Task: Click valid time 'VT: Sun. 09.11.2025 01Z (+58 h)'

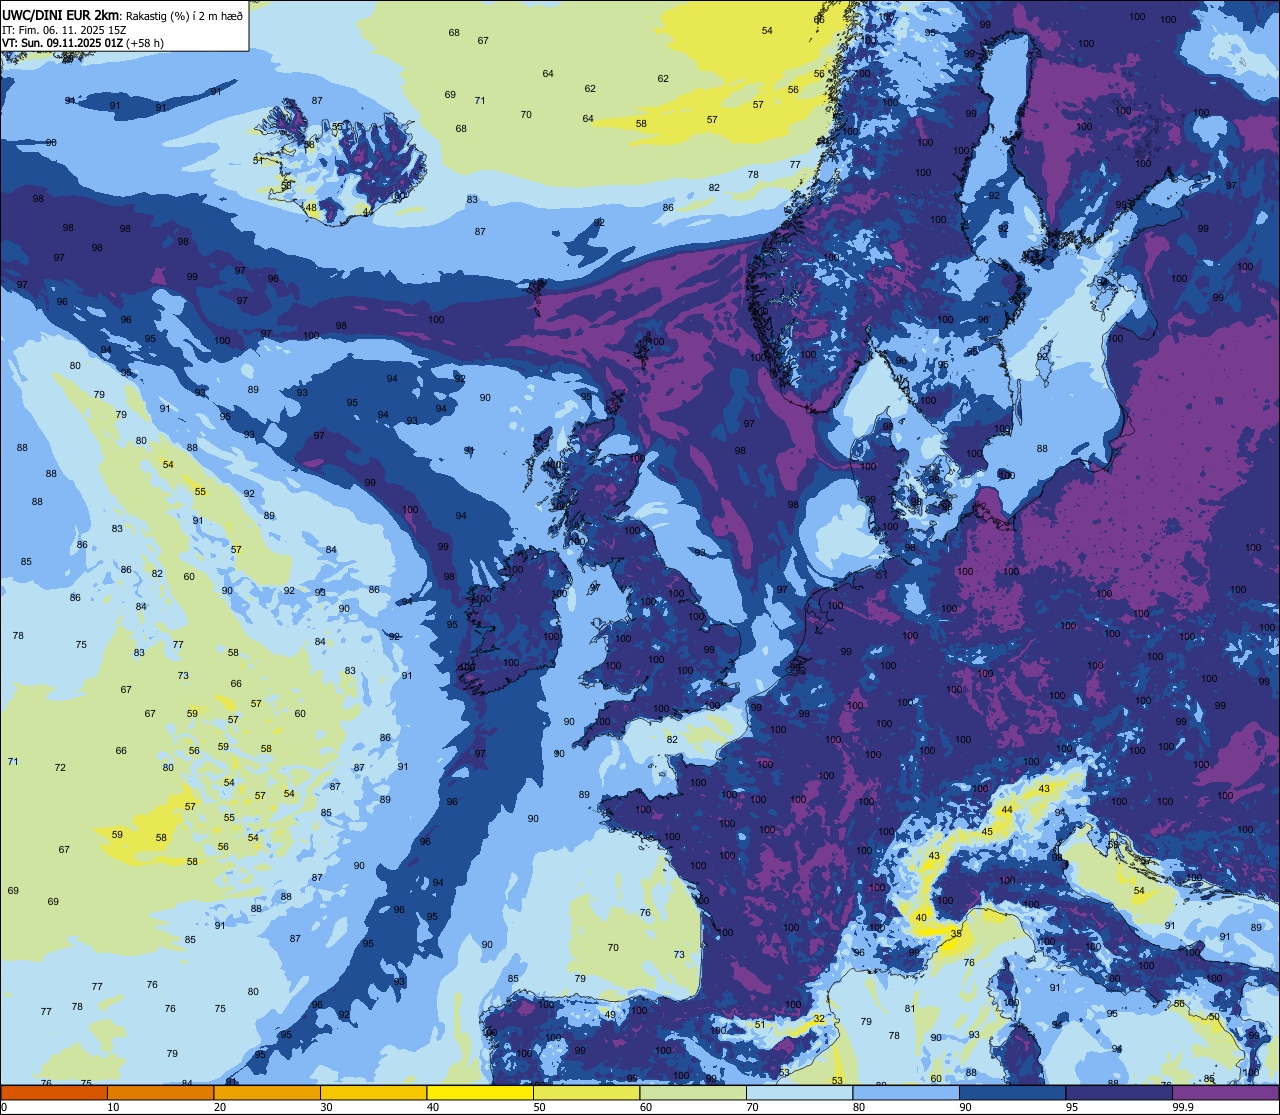Action: (x=83, y=43)
